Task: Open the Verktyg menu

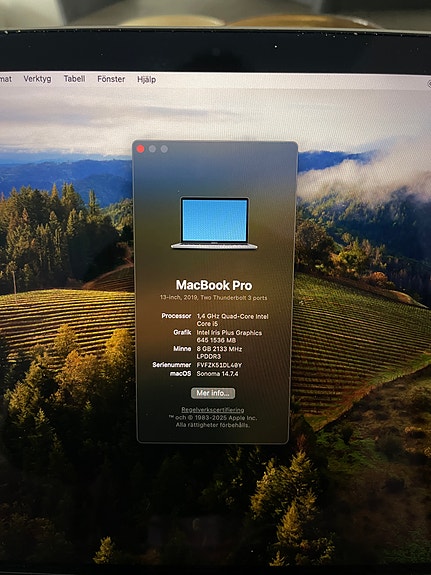Action: (37, 79)
